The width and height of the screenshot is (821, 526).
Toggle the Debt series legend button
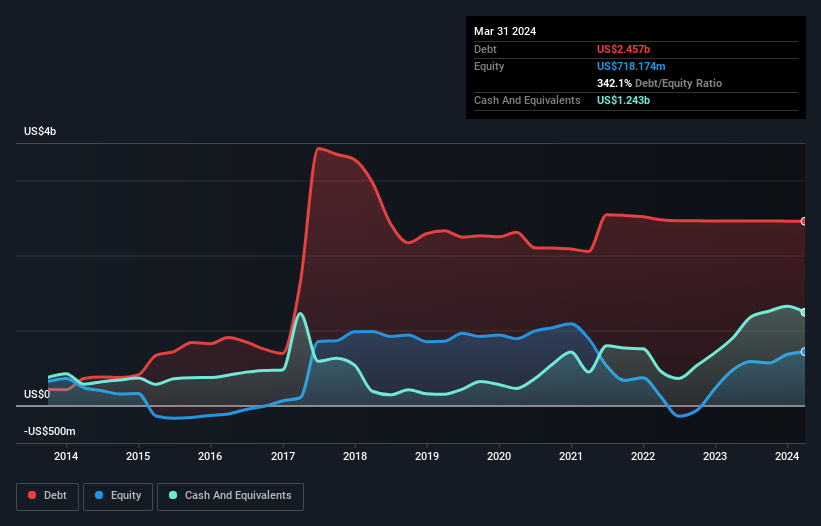48,496
